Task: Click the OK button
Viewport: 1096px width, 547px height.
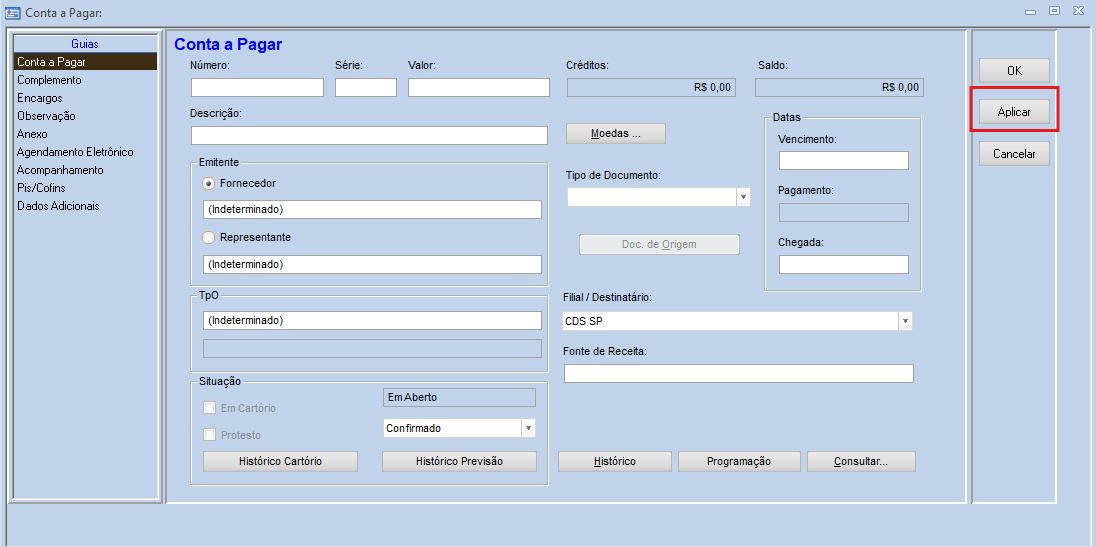Action: 1014,71
